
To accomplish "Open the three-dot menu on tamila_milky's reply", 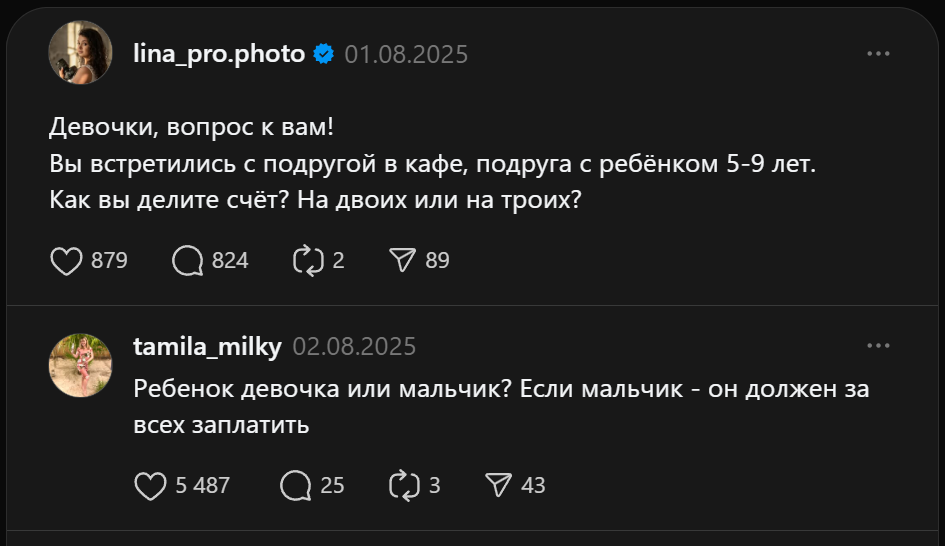I will click(878, 346).
